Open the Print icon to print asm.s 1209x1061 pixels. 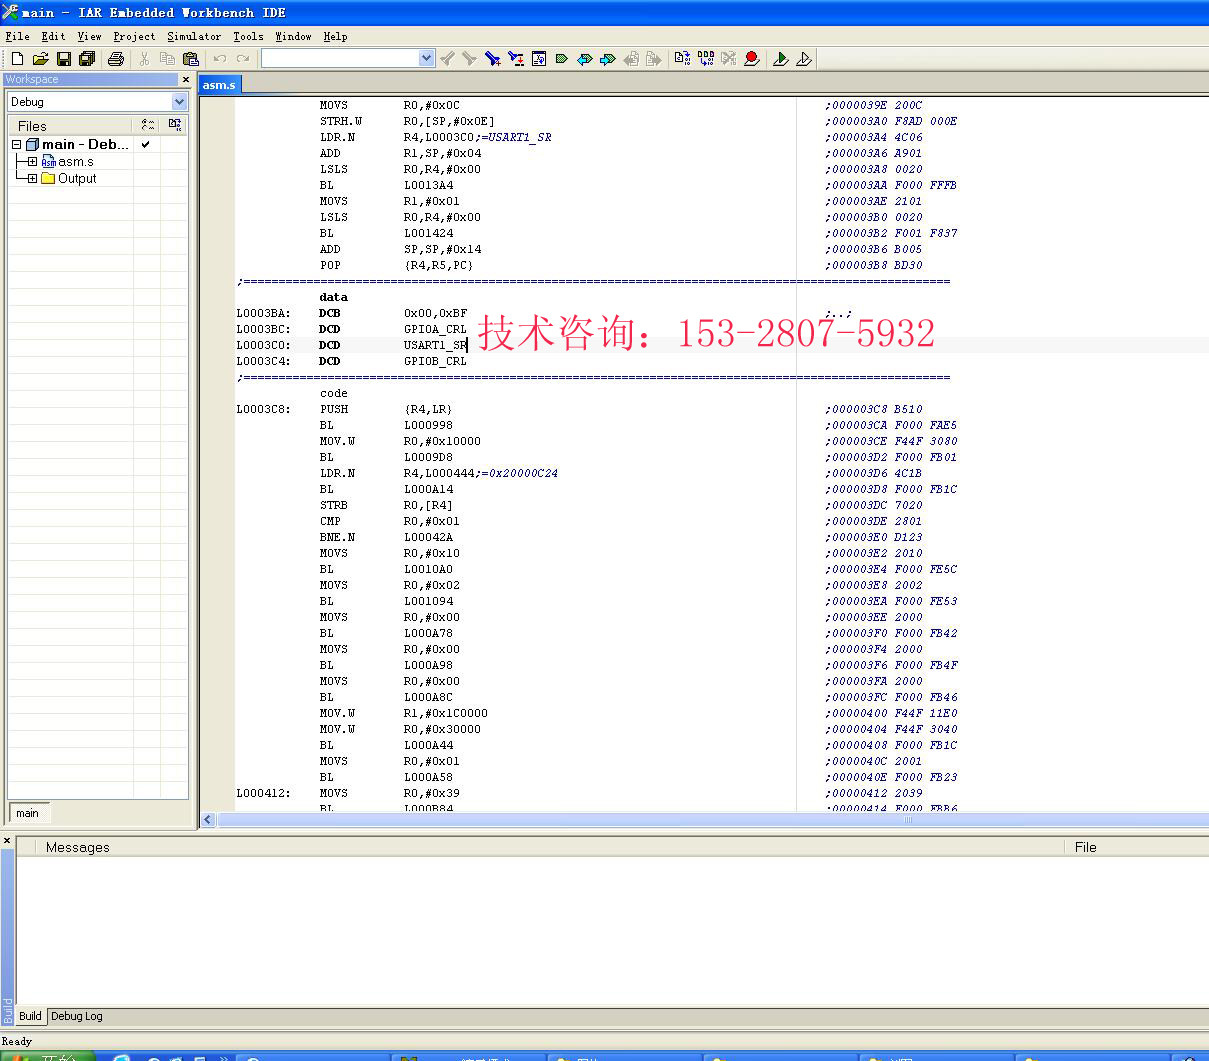116,58
